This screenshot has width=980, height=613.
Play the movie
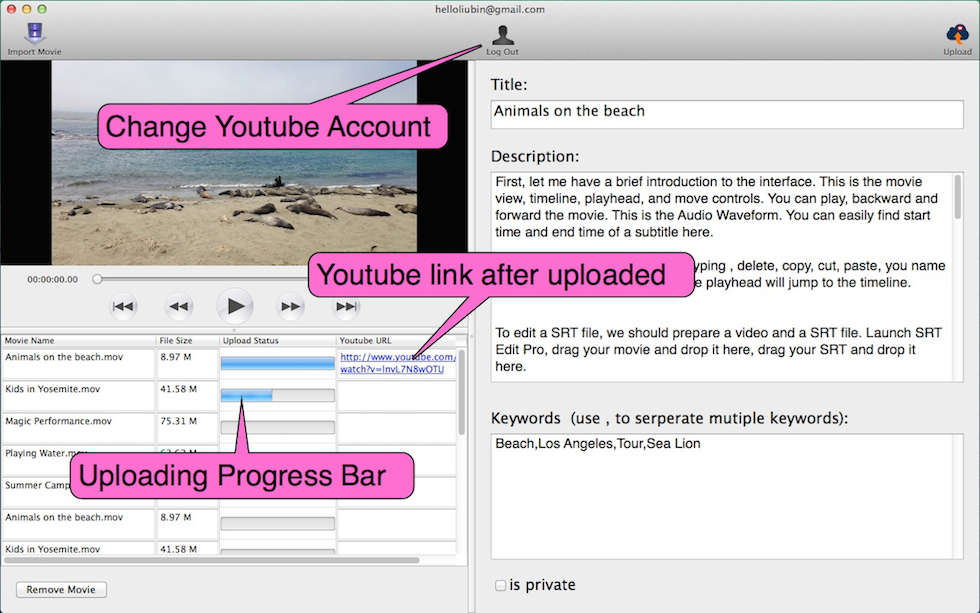pyautogui.click(x=235, y=306)
